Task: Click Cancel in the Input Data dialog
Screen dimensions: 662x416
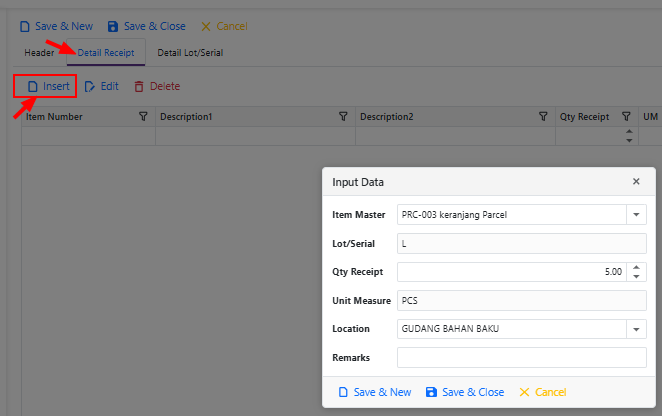Action: tap(543, 392)
